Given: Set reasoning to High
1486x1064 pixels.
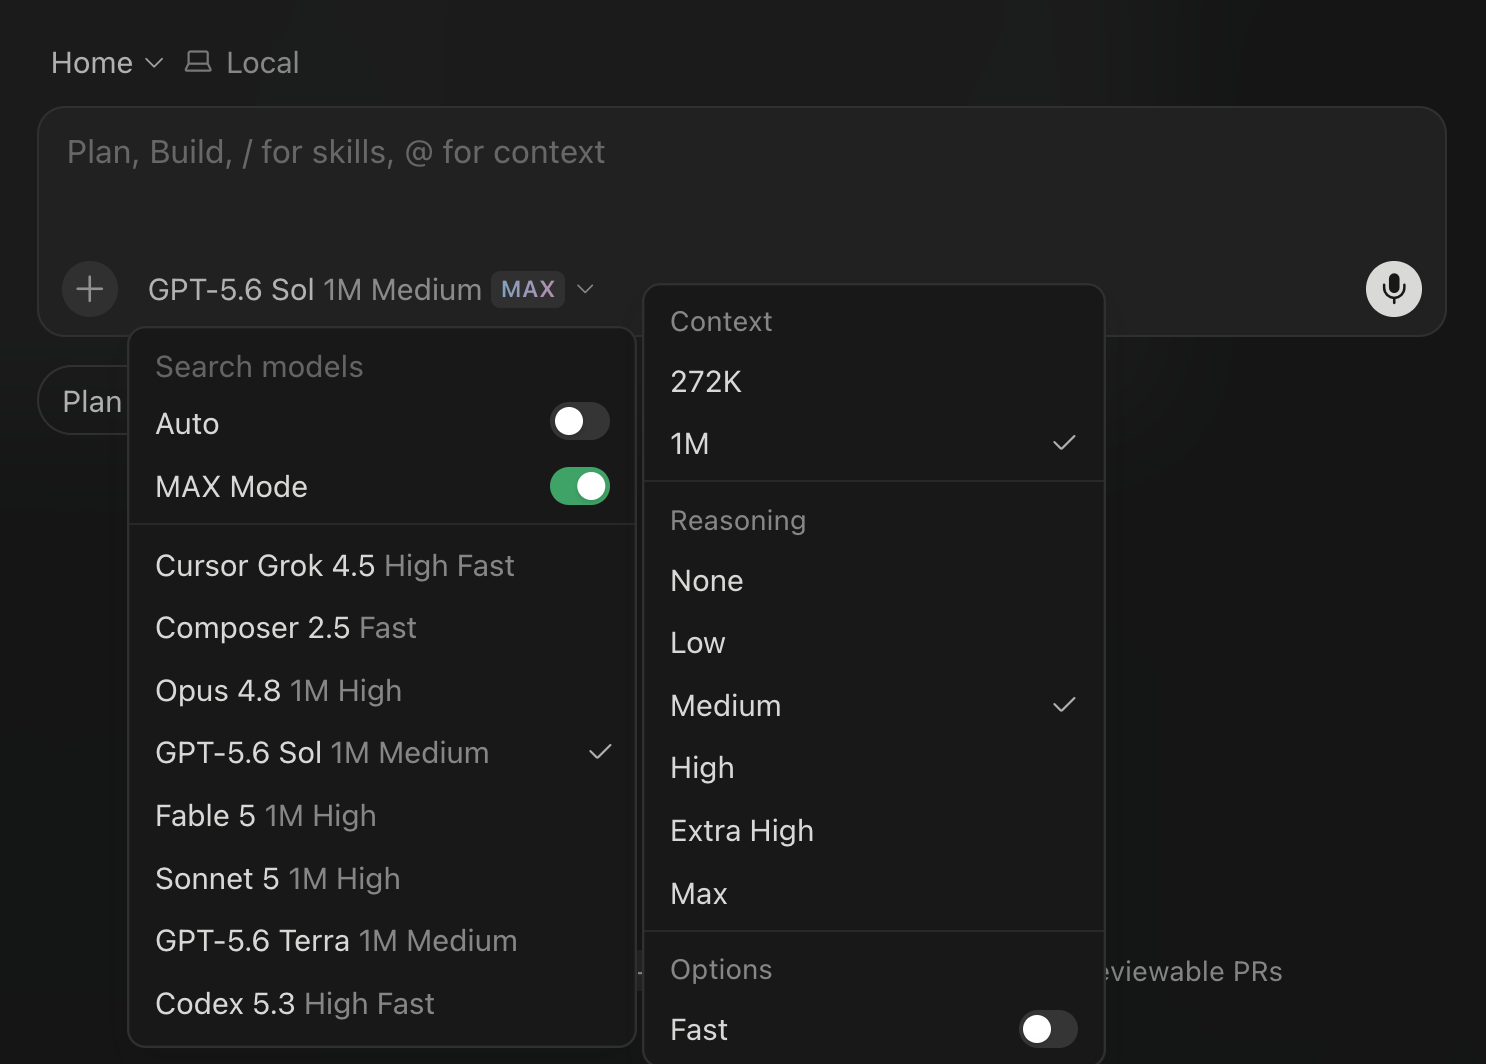Looking at the screenshot, I should coord(874,768).
